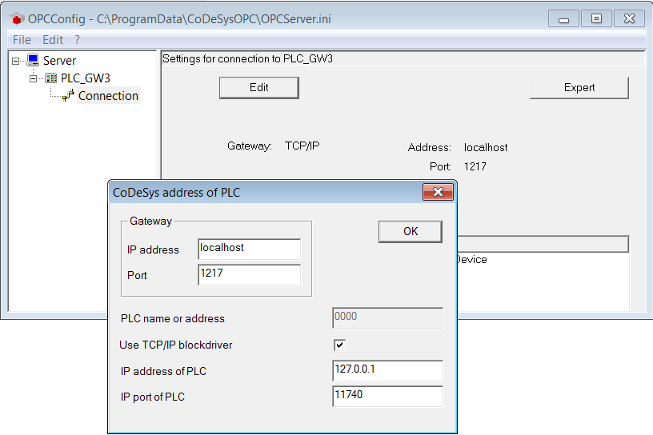Confirm dialog with the OK button
This screenshot has height=435, width=653.
[x=410, y=231]
